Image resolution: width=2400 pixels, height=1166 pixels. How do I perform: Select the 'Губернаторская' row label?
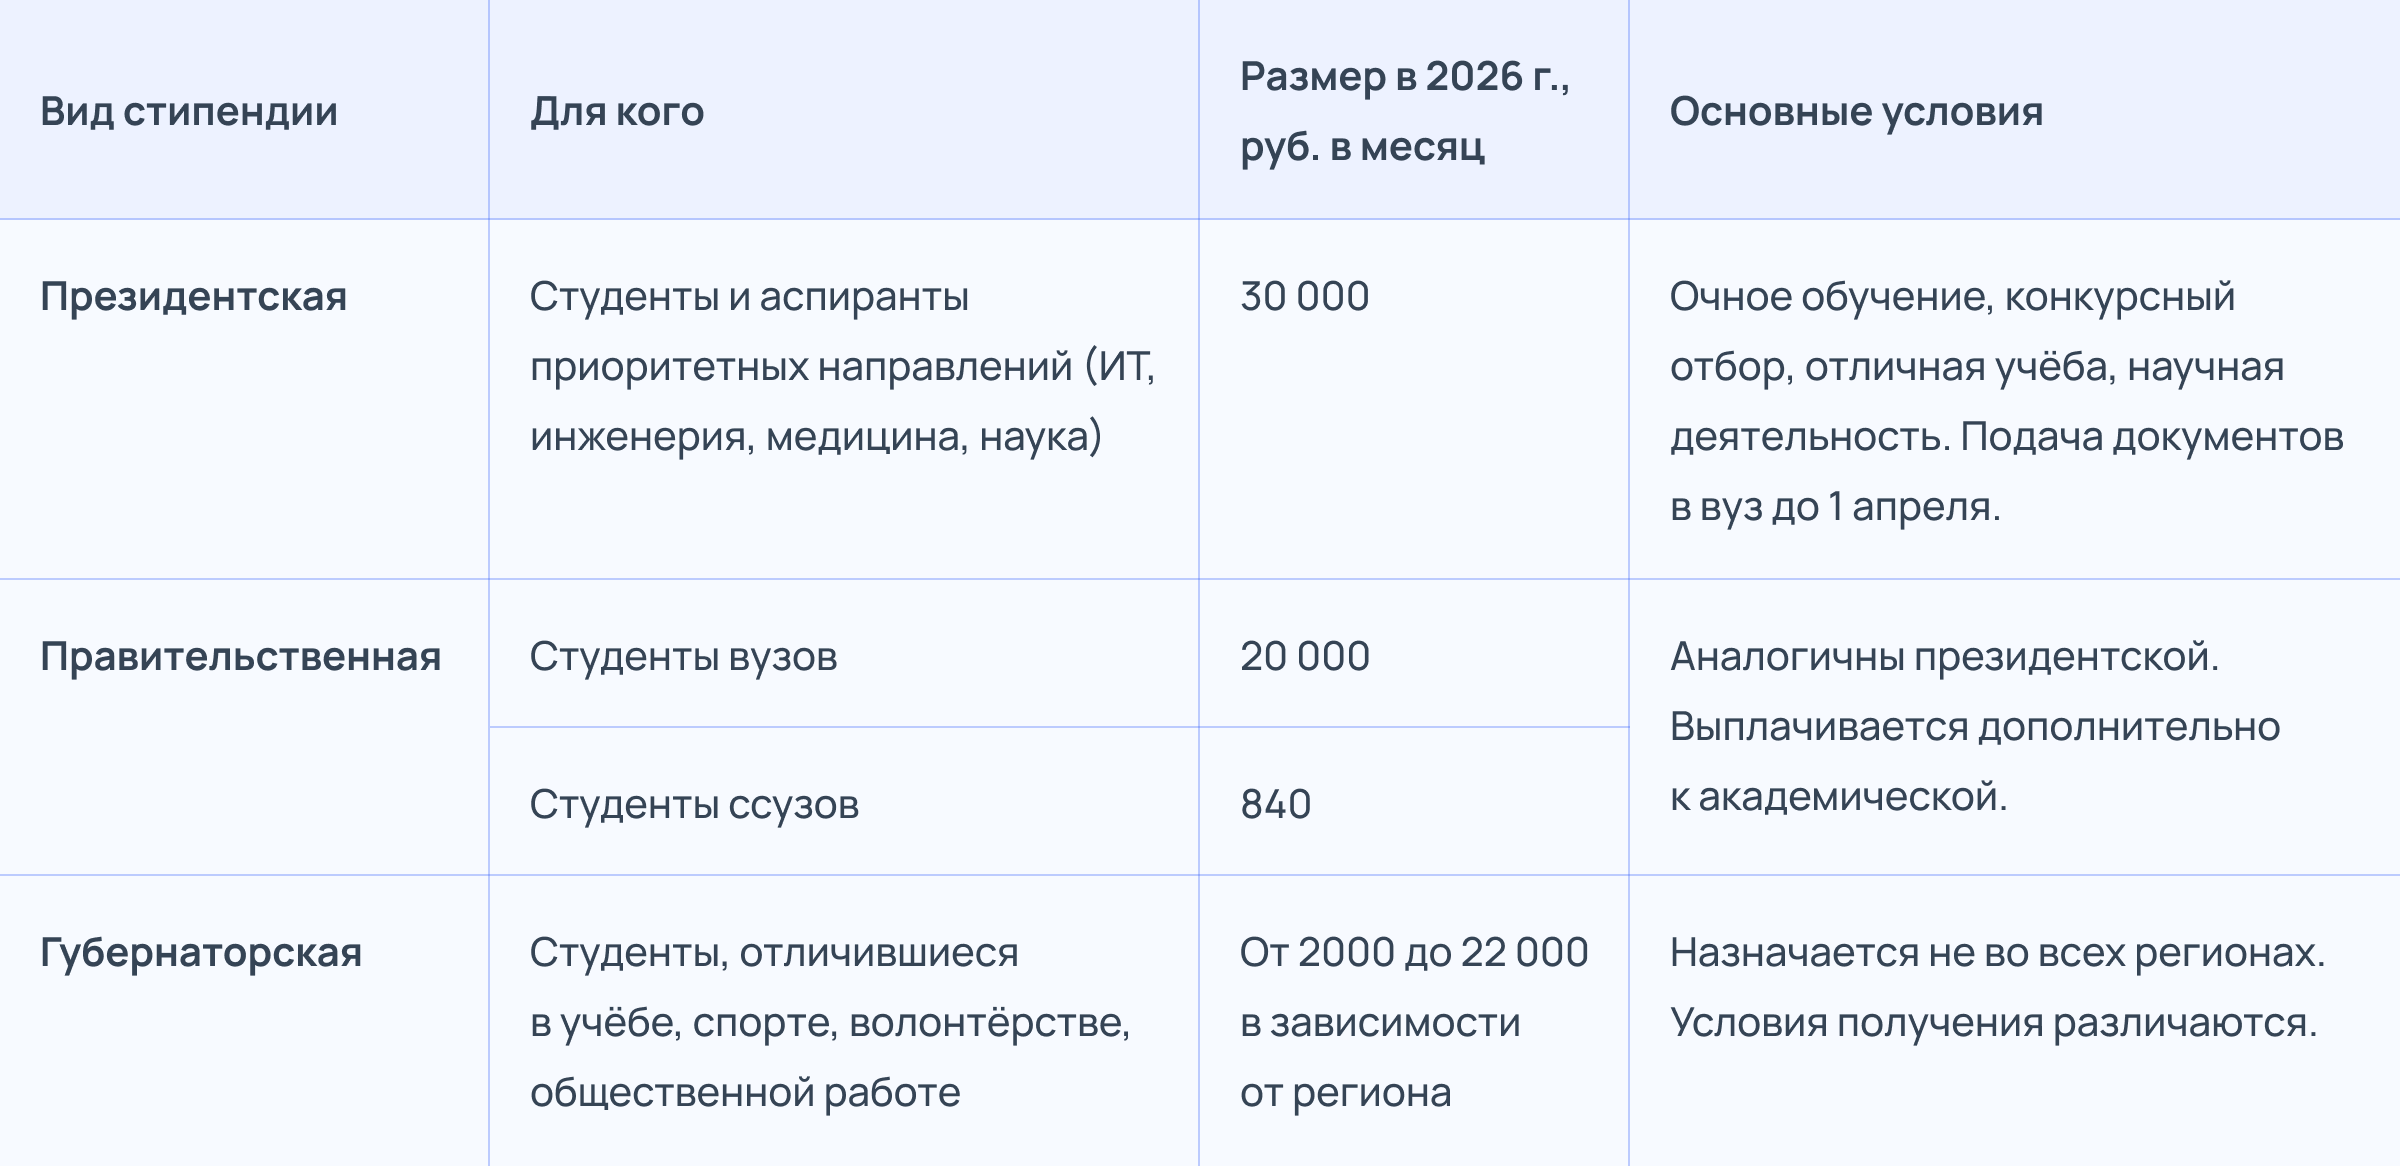201,953
